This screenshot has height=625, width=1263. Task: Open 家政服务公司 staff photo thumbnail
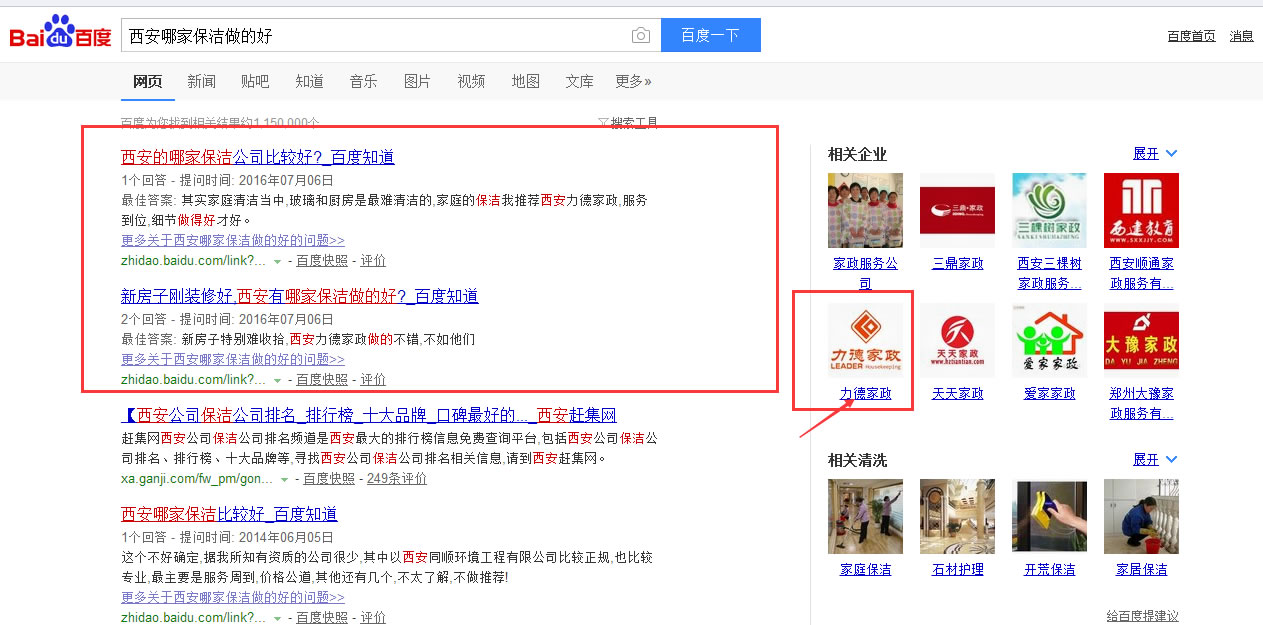pyautogui.click(x=865, y=210)
